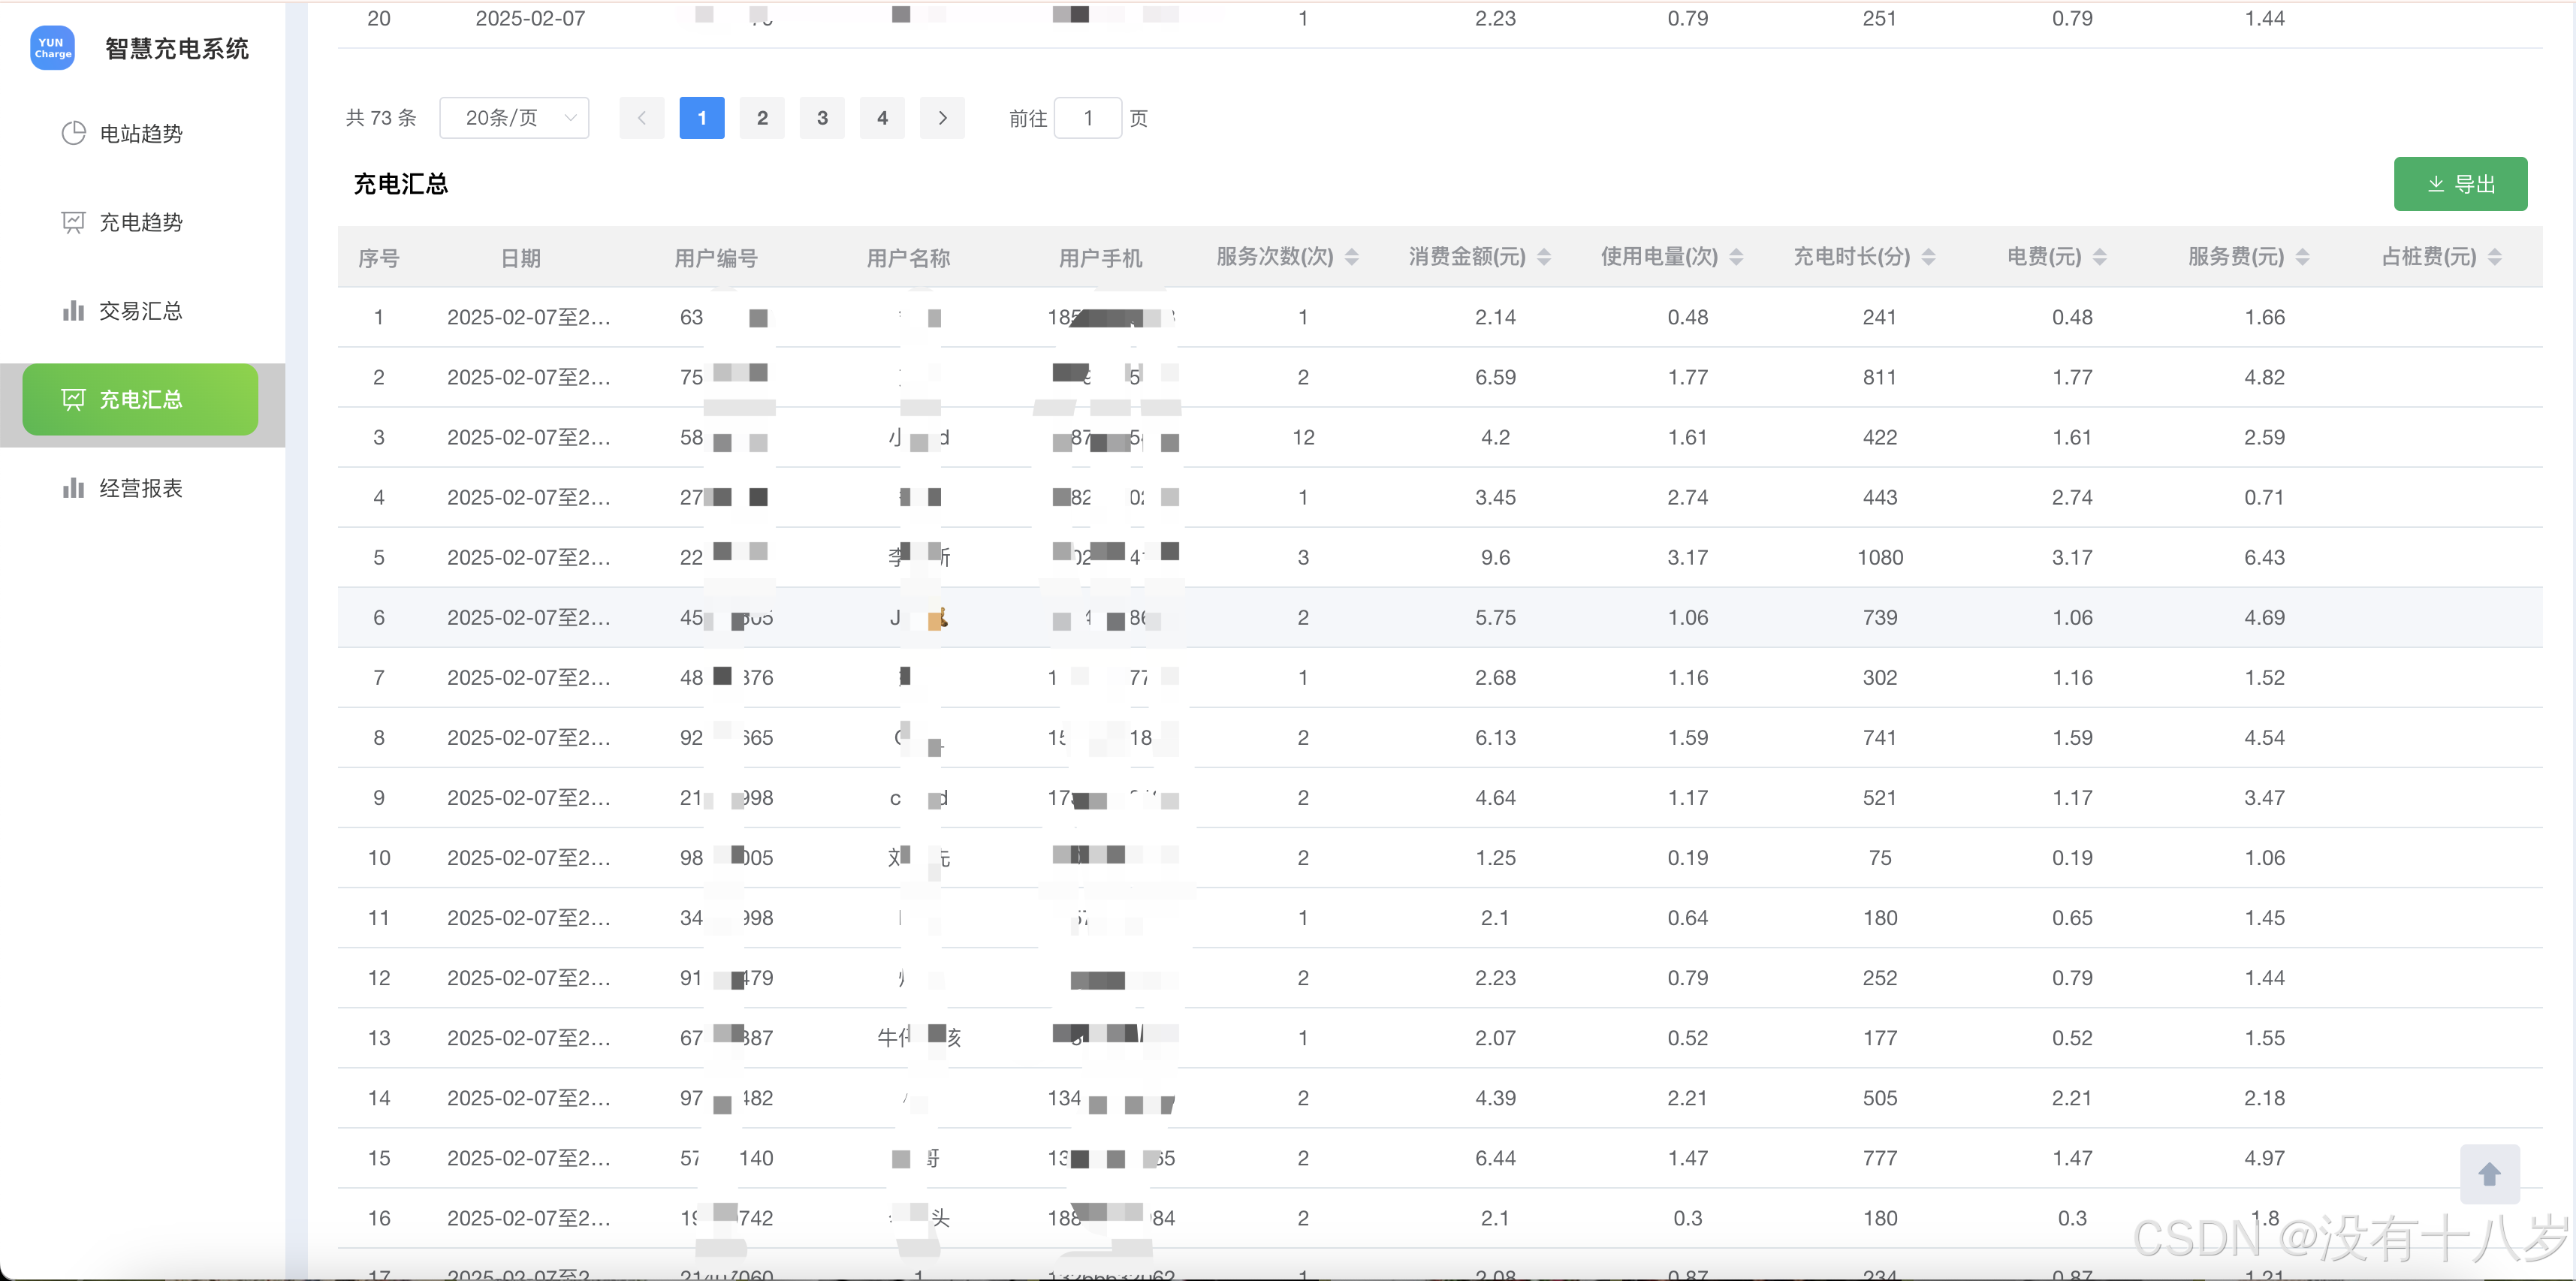
Task: Toggle sort on 电费(元) column
Action: (x=2099, y=257)
